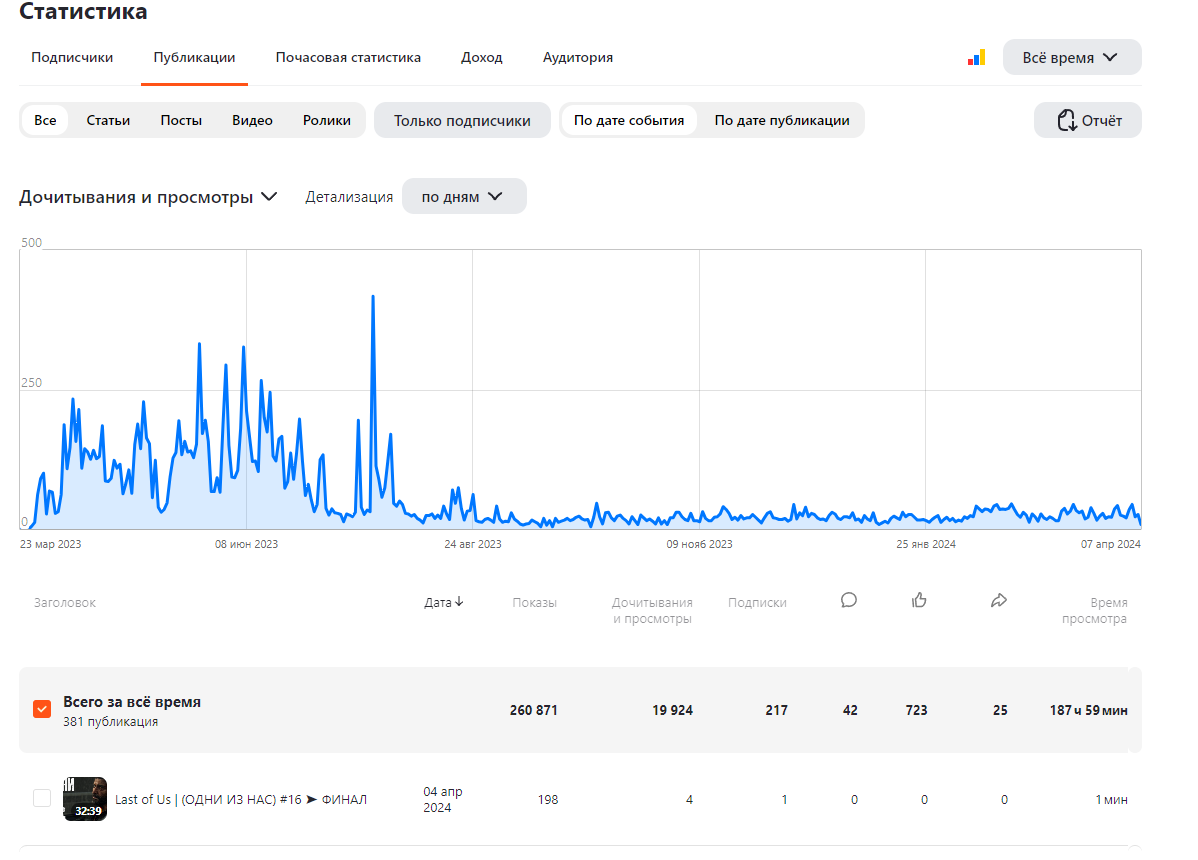The image size is (1198, 860).
Task: Click the shares arrow column icon
Action: (x=999, y=601)
